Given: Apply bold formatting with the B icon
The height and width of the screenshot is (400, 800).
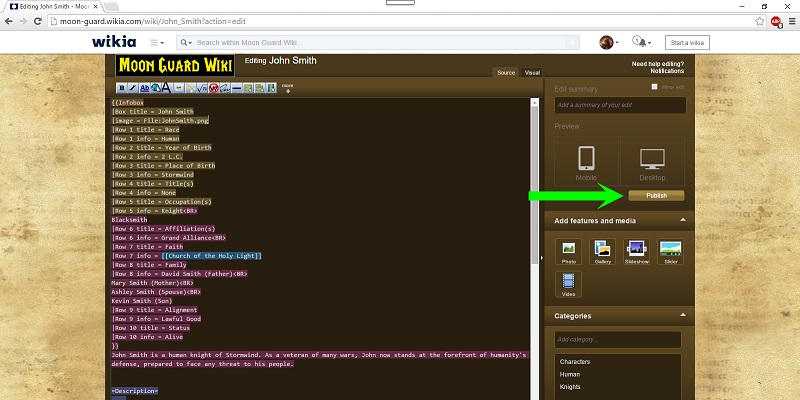Looking at the screenshot, I should pos(121,88).
